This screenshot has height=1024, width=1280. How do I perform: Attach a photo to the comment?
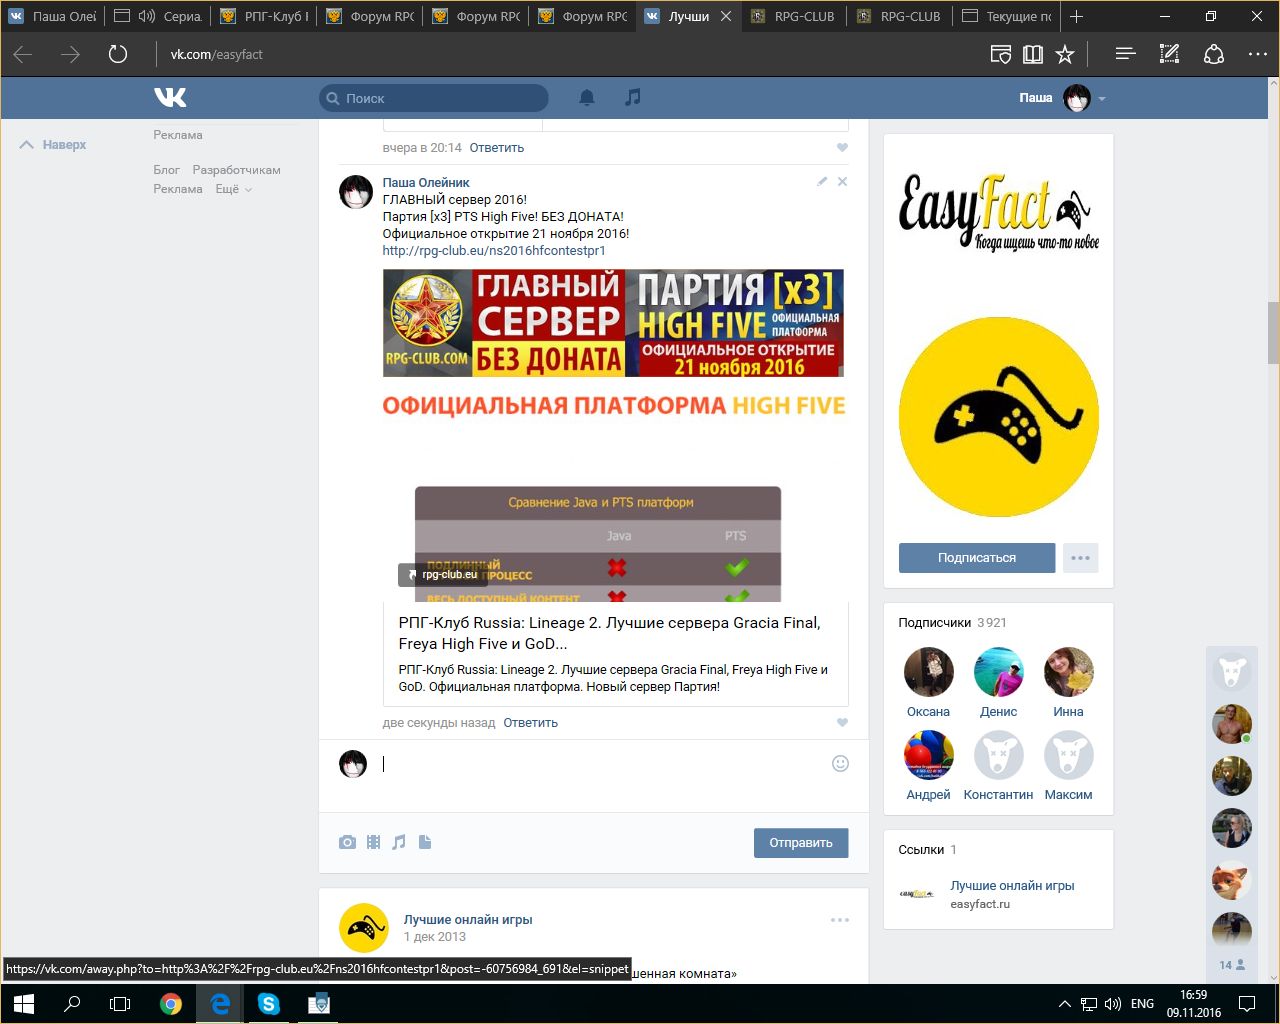347,842
